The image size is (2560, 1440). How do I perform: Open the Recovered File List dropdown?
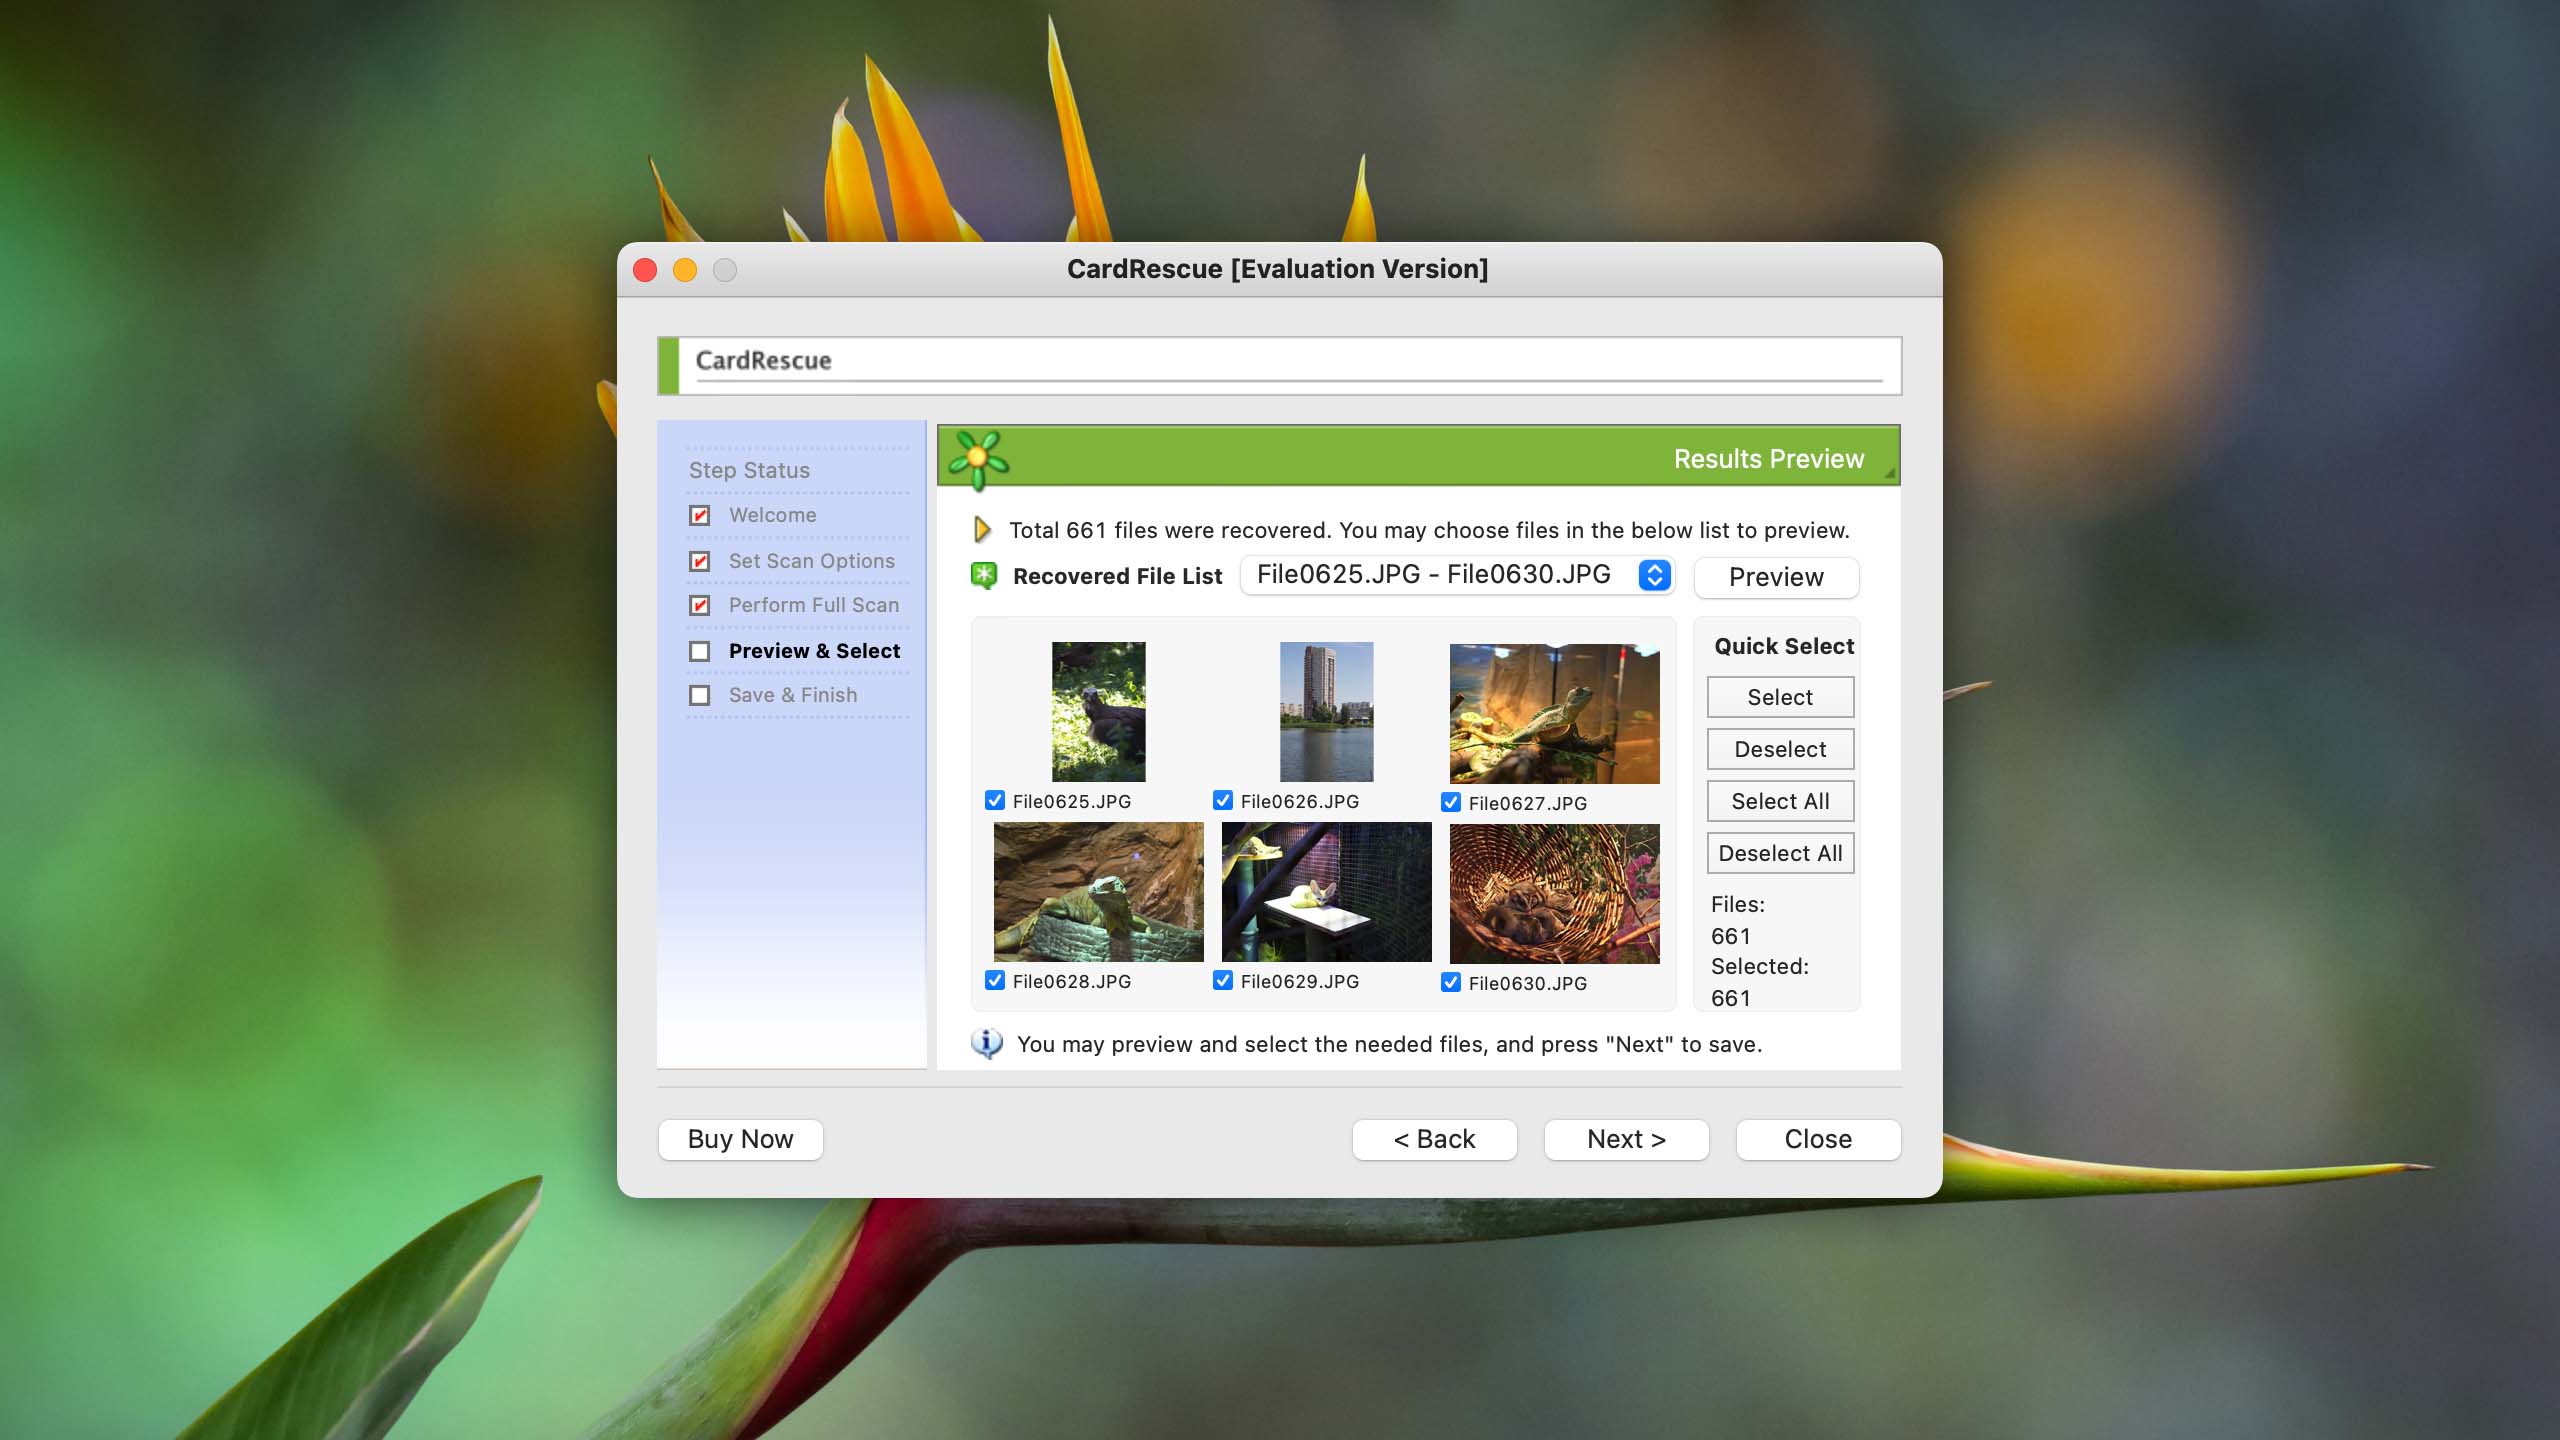coord(1457,575)
